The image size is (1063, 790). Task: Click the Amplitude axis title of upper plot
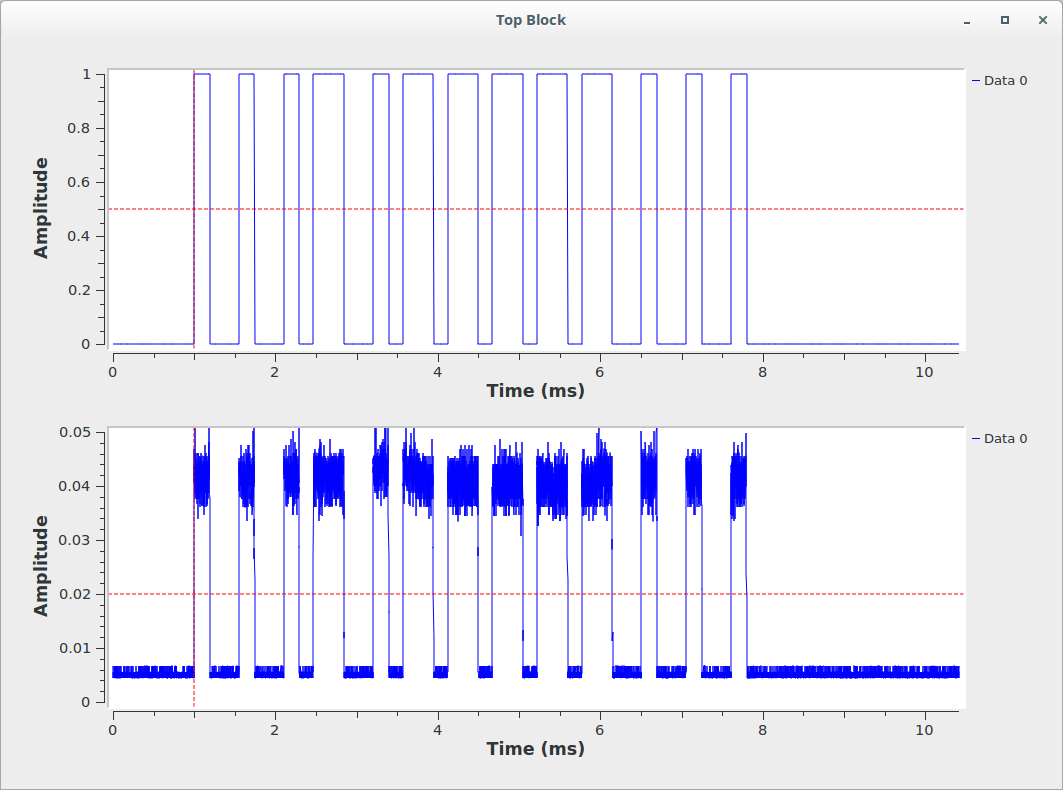[x=41, y=208]
